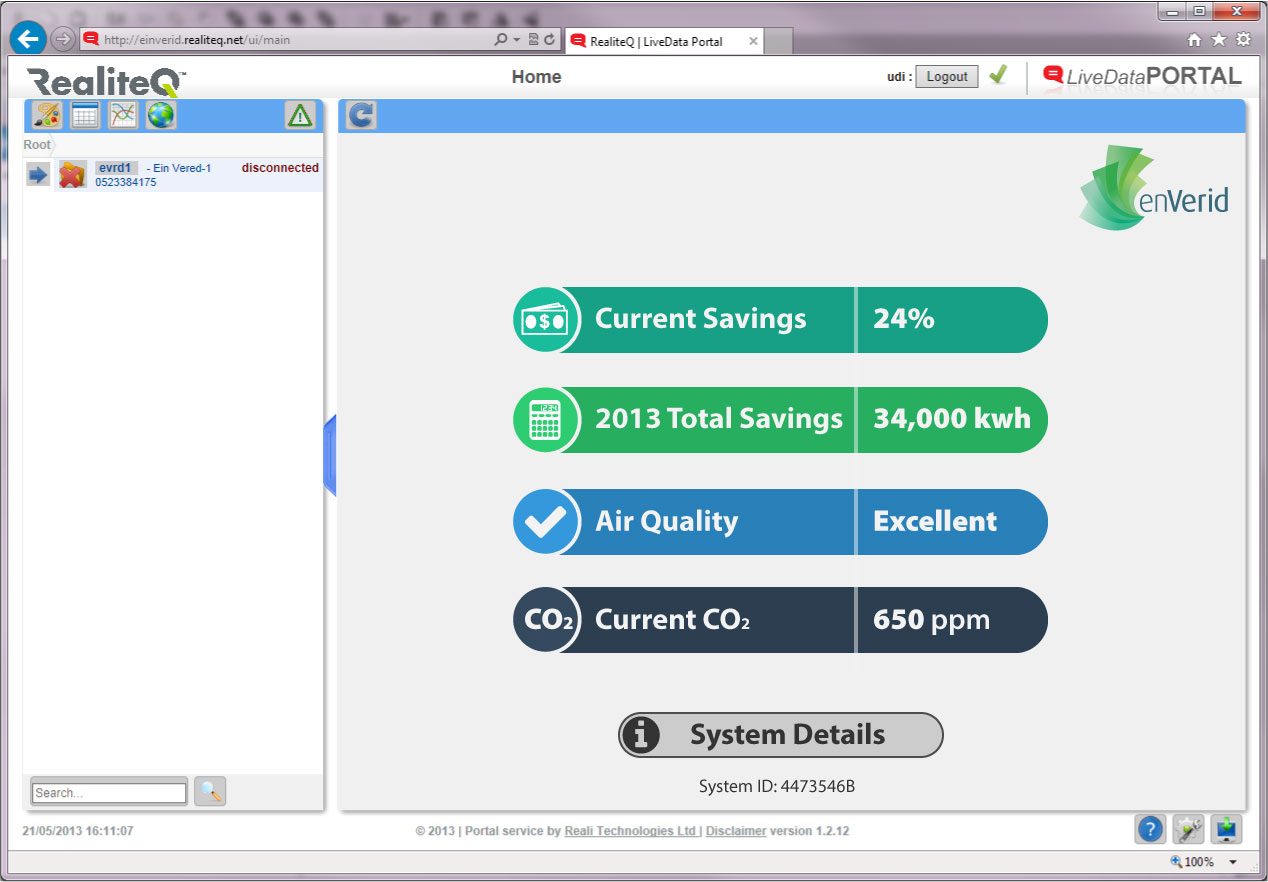Click the System ID: 4473546B text
Image resolution: width=1268 pixels, height=882 pixels.
[x=777, y=786]
